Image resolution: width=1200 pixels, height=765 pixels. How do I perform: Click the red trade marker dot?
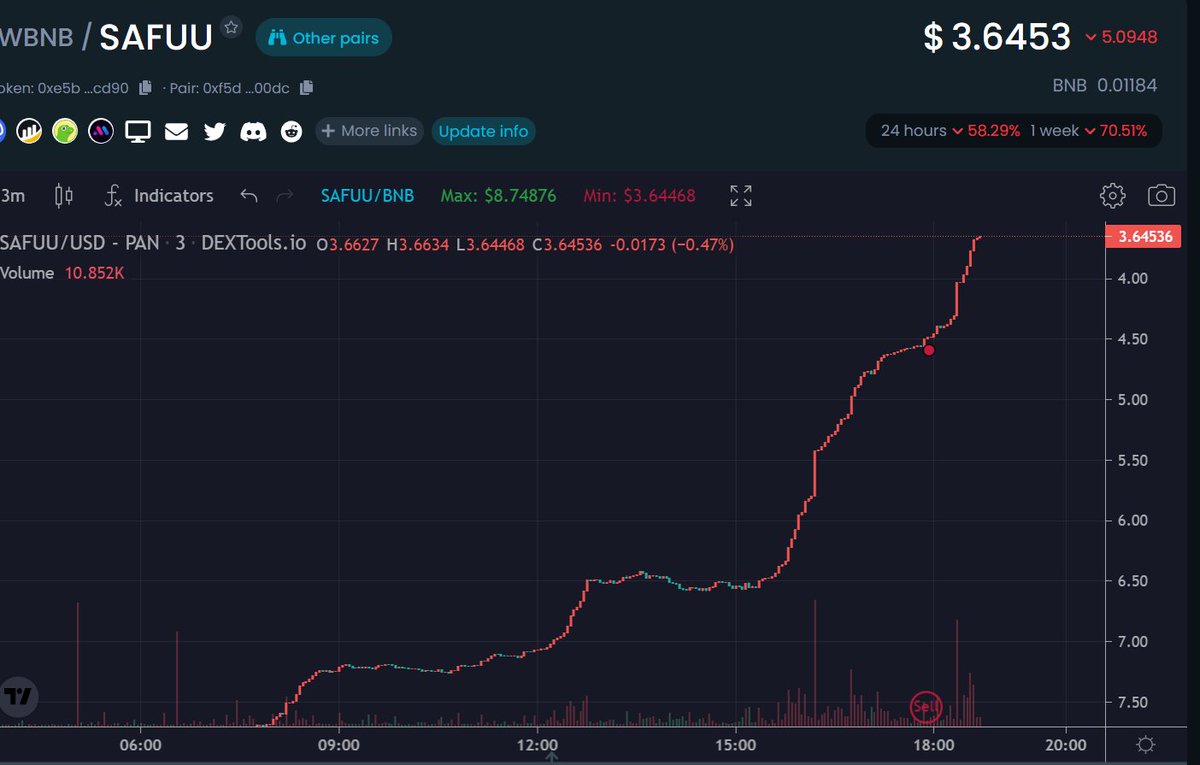tap(929, 350)
